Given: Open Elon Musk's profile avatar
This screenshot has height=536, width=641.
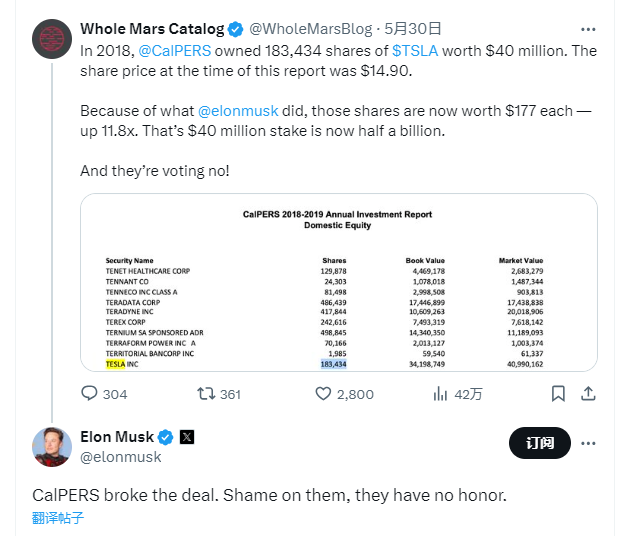Looking at the screenshot, I should pyautogui.click(x=51, y=446).
